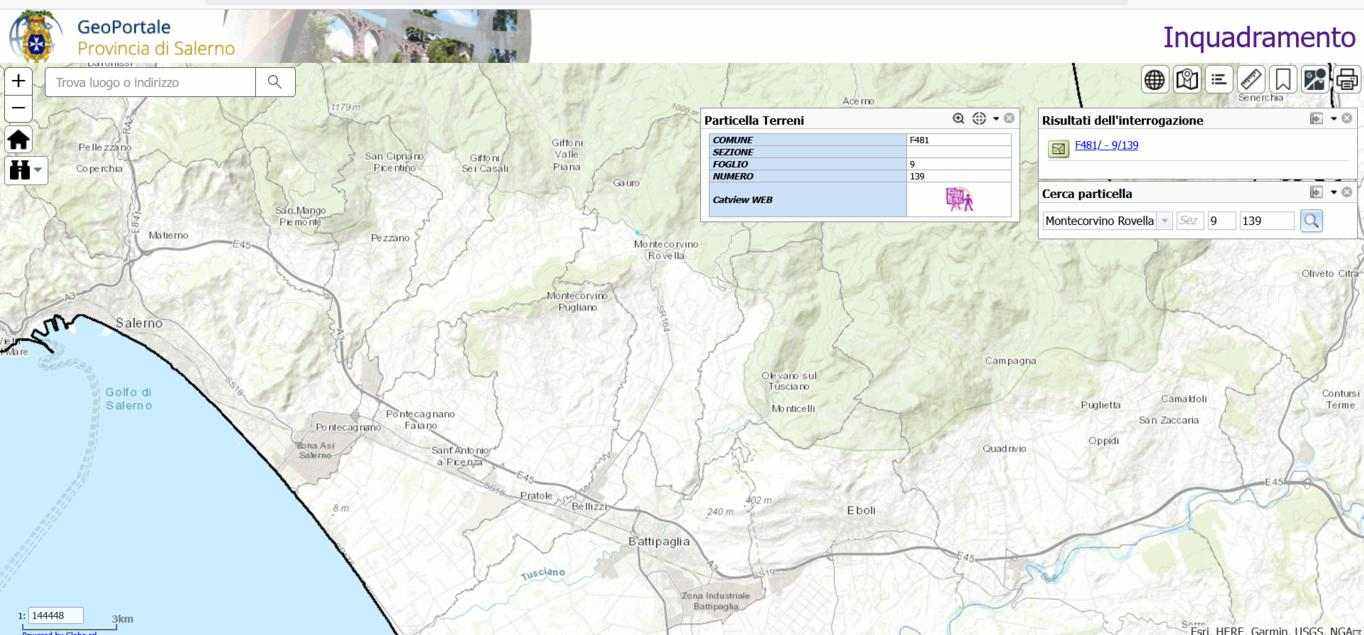This screenshot has width=1364, height=635.
Task: Click the 'Trova luogo o indirizzo' search field
Action: click(150, 83)
